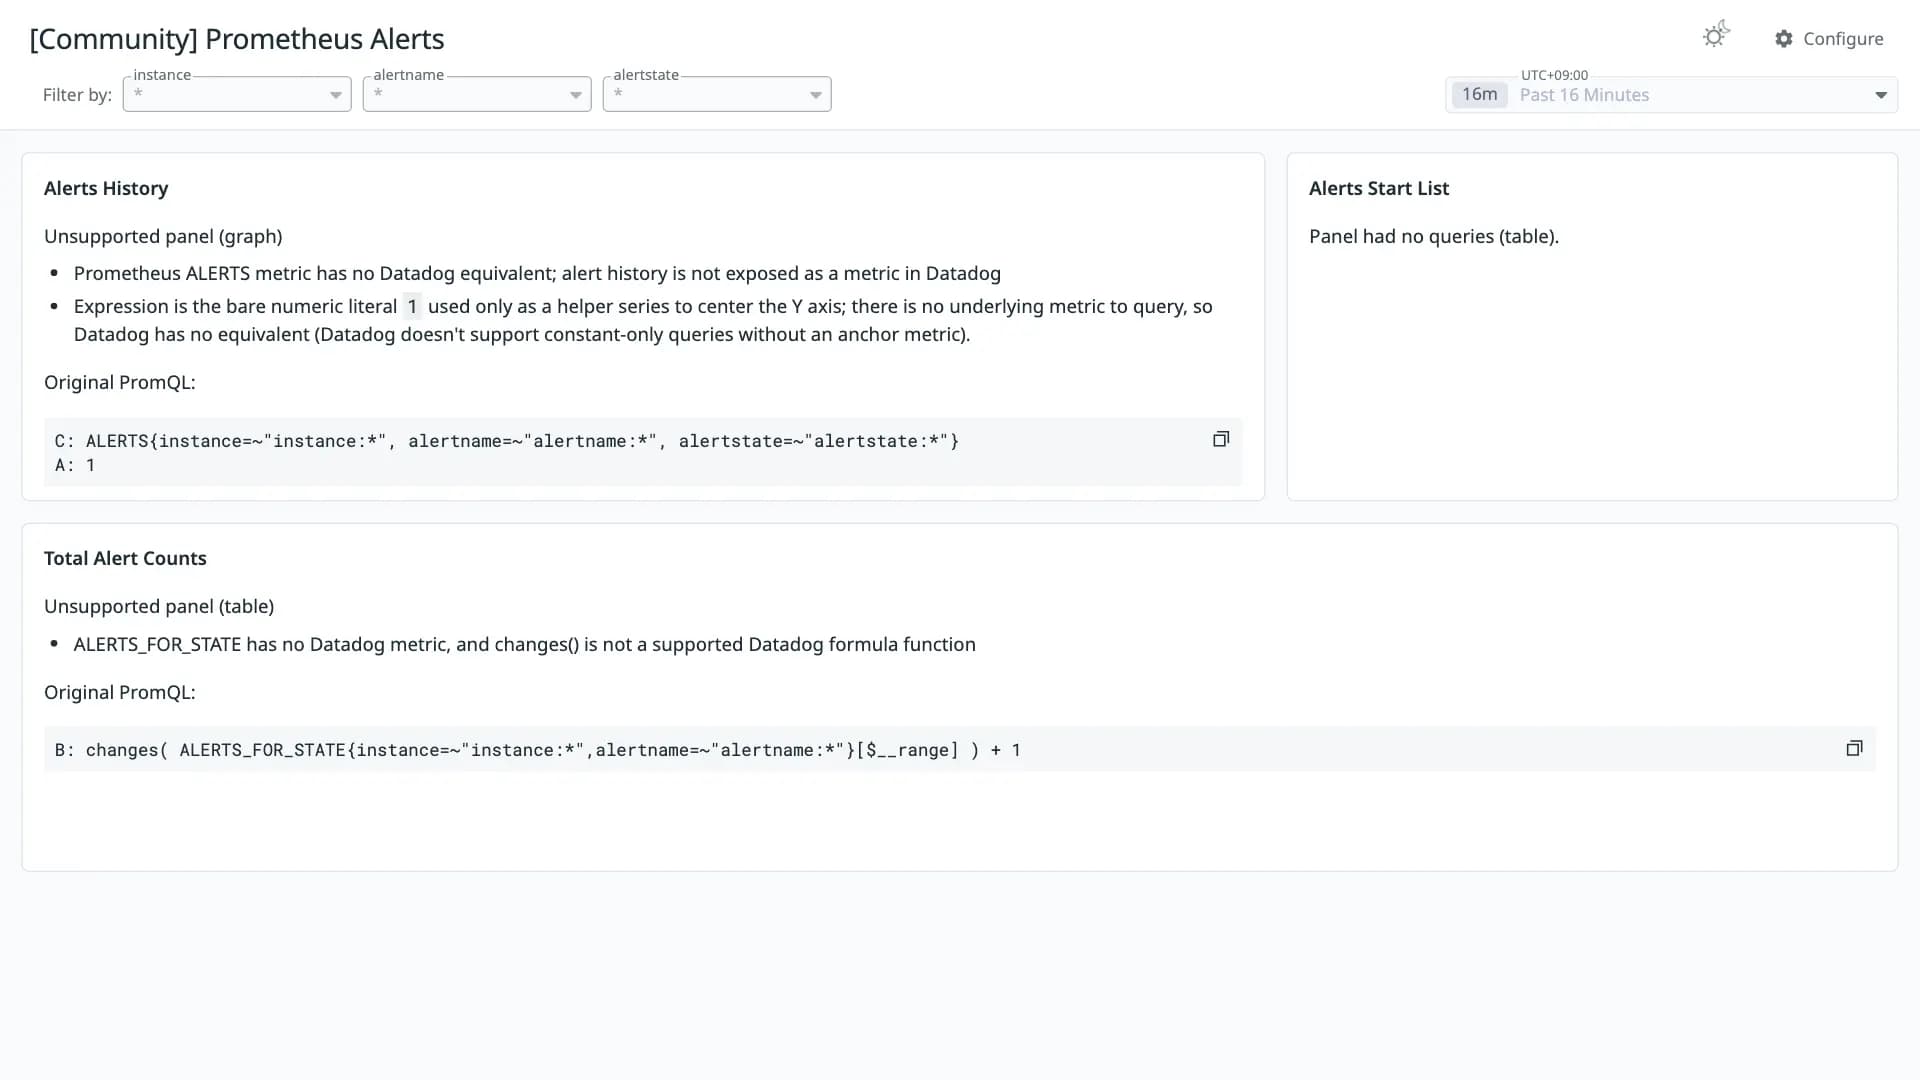1920x1080 pixels.
Task: Click the changes() ALERTS_FOR_STATE PromQL code line
Action: coord(538,750)
